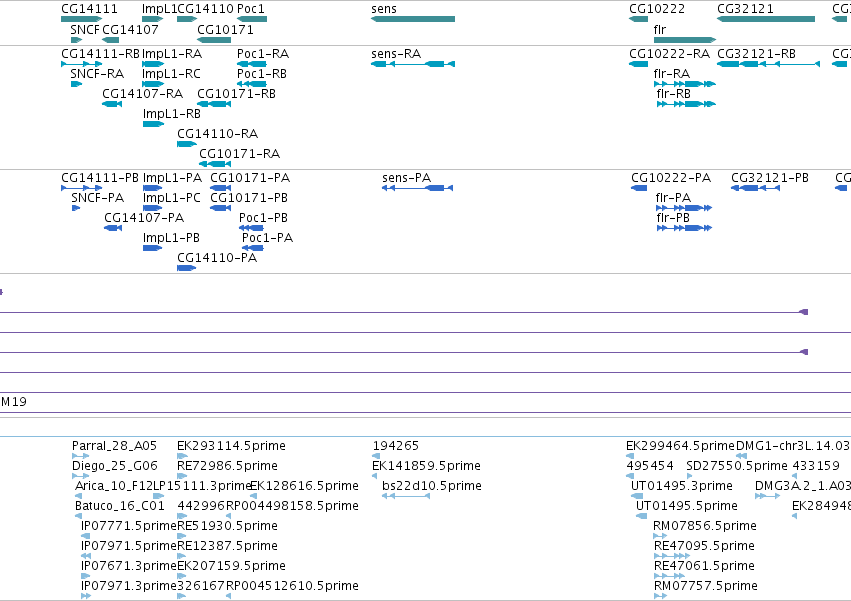The height and width of the screenshot is (601, 851).
Task: Click the ImpL1-PA protein label
Action: pos(172,178)
